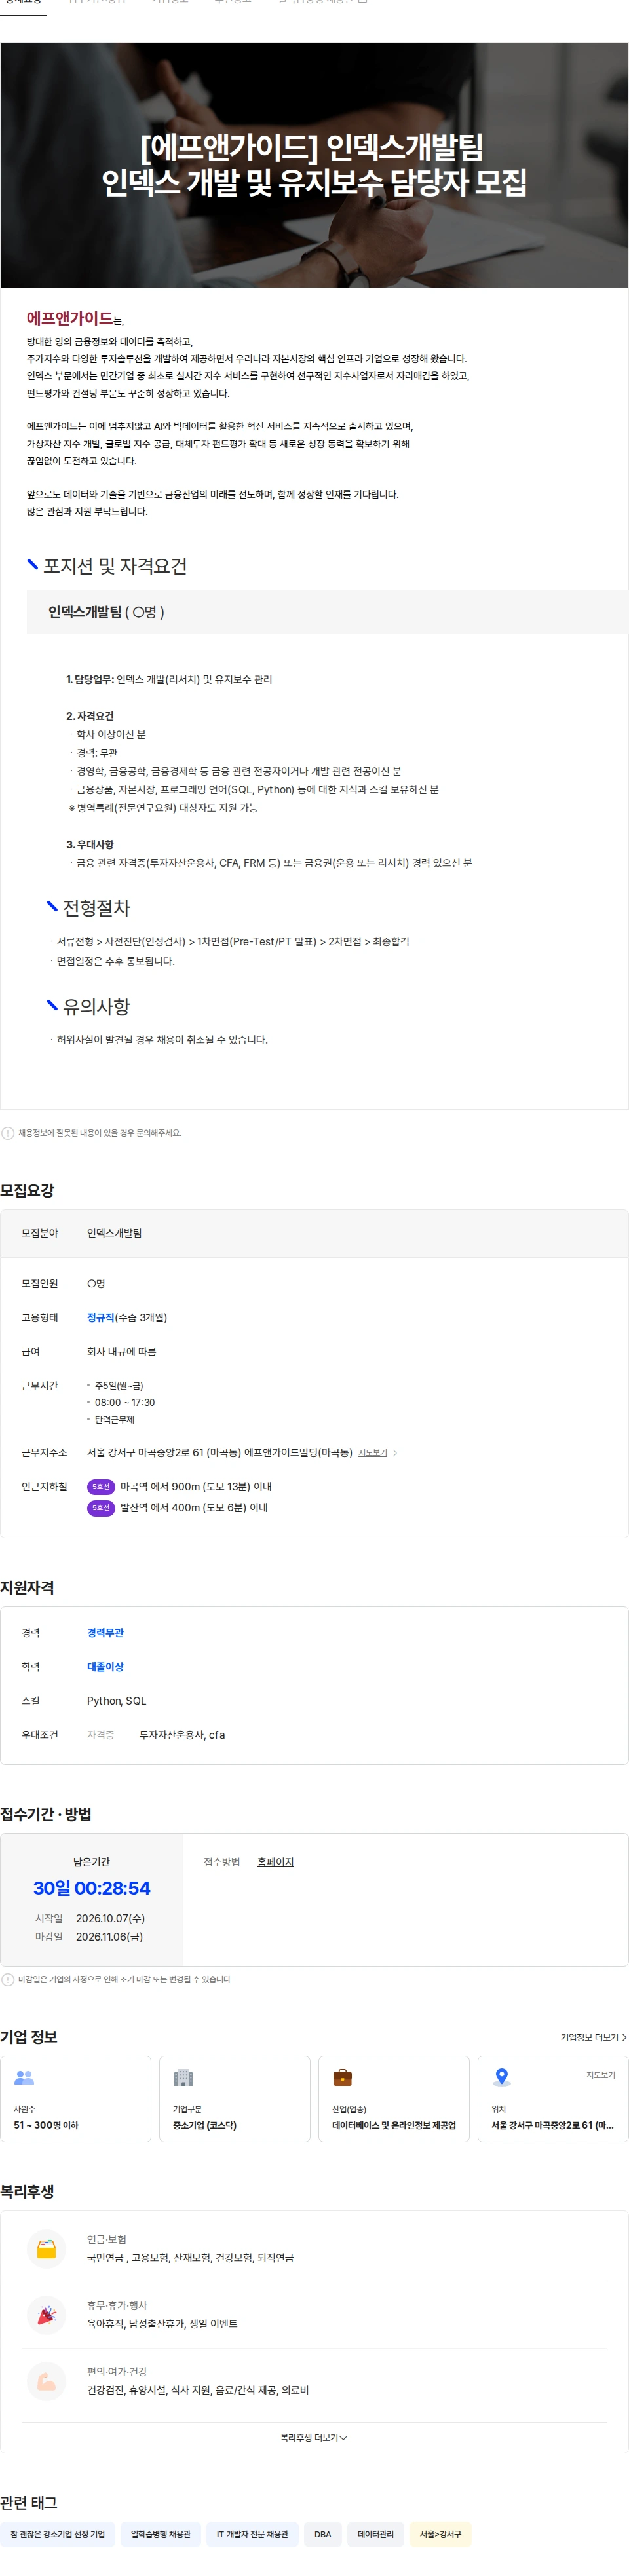The width and height of the screenshot is (629, 2576).
Task: Click the 산업(업종) briefcase icon
Action: 342,2077
